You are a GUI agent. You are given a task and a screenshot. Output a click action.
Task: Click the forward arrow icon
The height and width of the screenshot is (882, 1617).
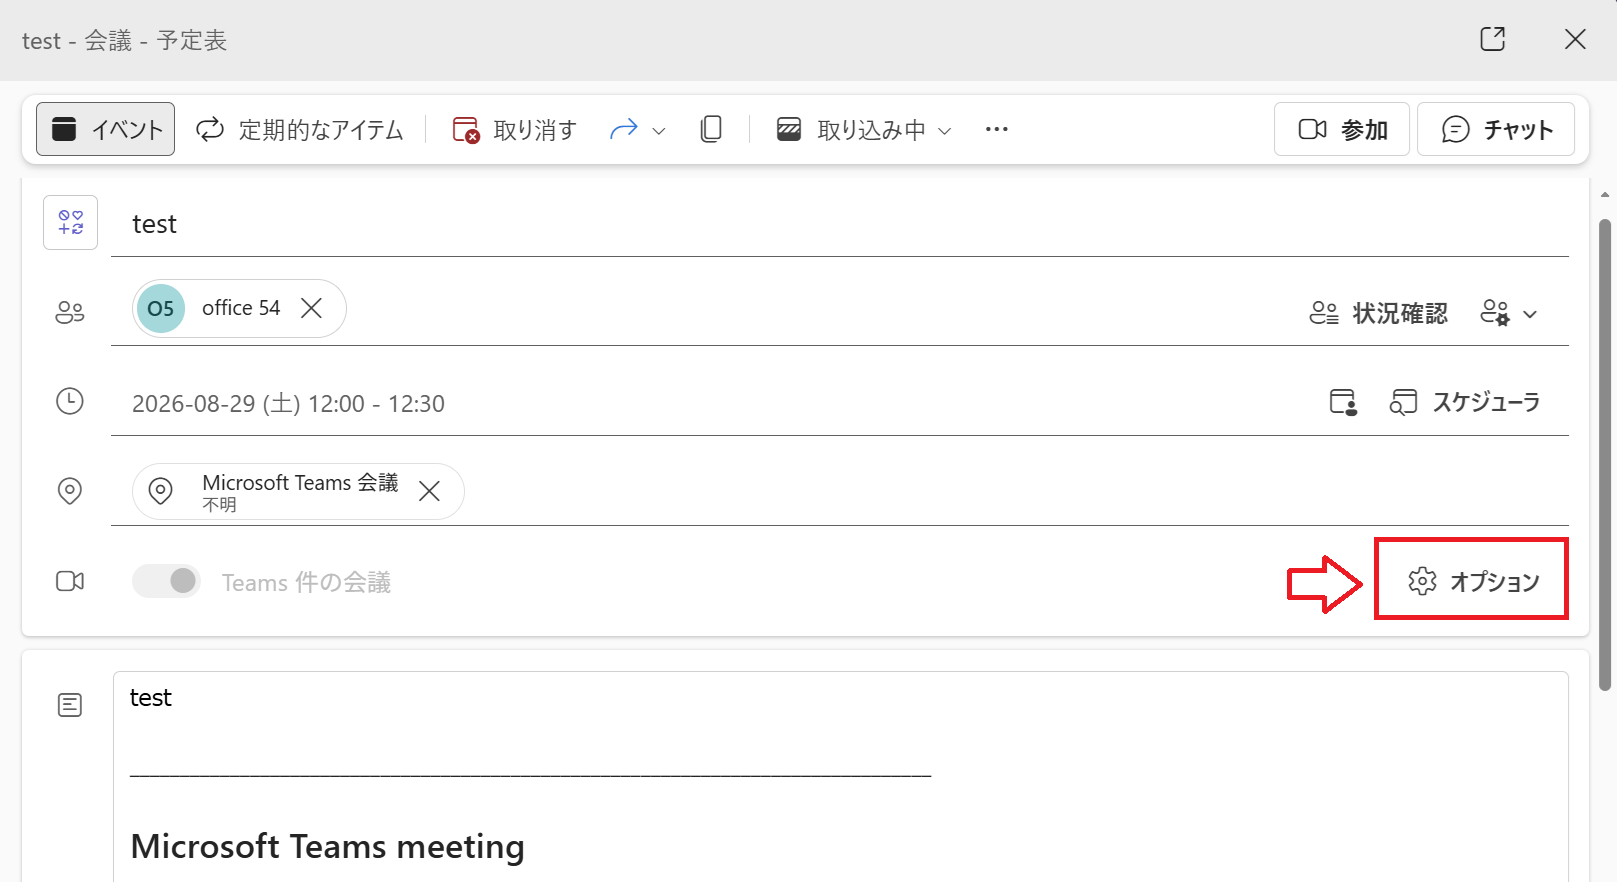coord(624,129)
